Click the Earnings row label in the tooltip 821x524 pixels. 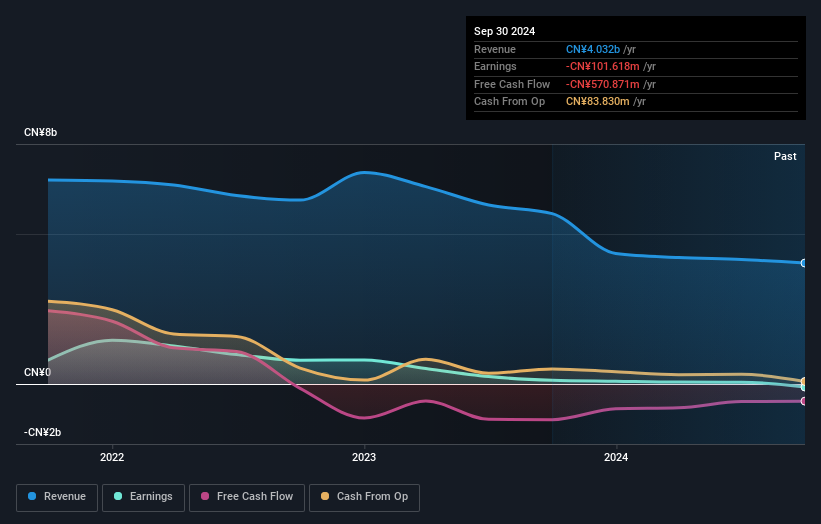pyautogui.click(x=495, y=66)
